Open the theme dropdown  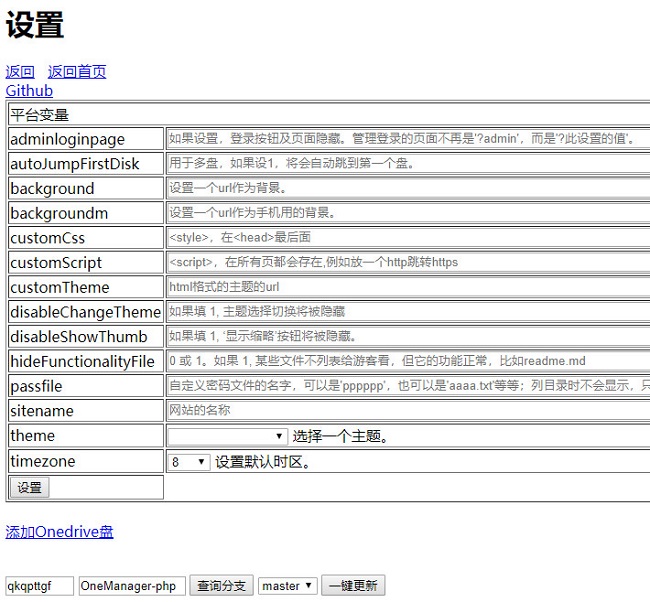point(227,436)
